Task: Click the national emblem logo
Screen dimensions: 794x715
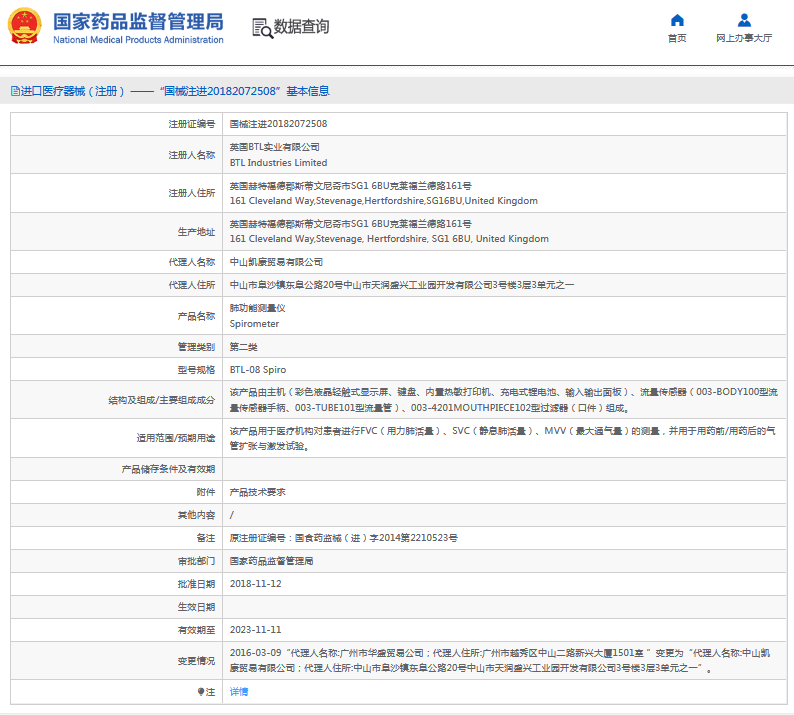Action: [24, 26]
